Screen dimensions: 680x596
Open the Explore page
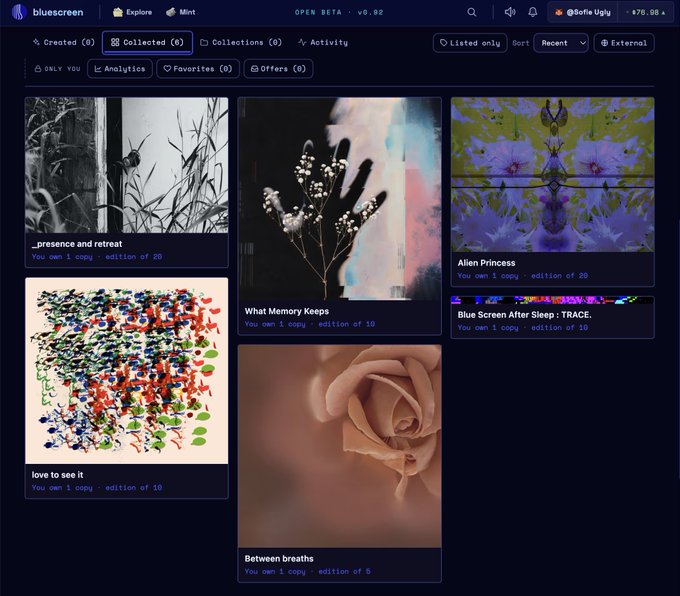coord(133,12)
